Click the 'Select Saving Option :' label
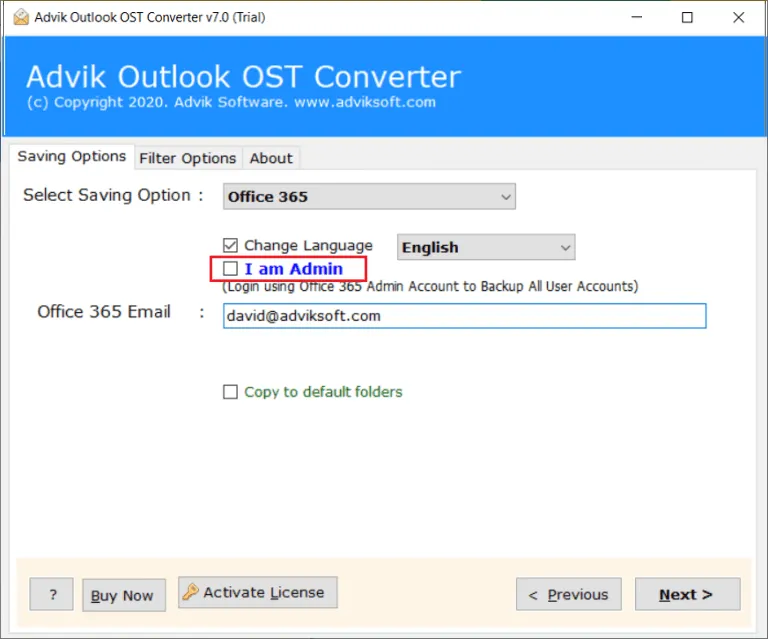This screenshot has height=639, width=768. [x=113, y=195]
